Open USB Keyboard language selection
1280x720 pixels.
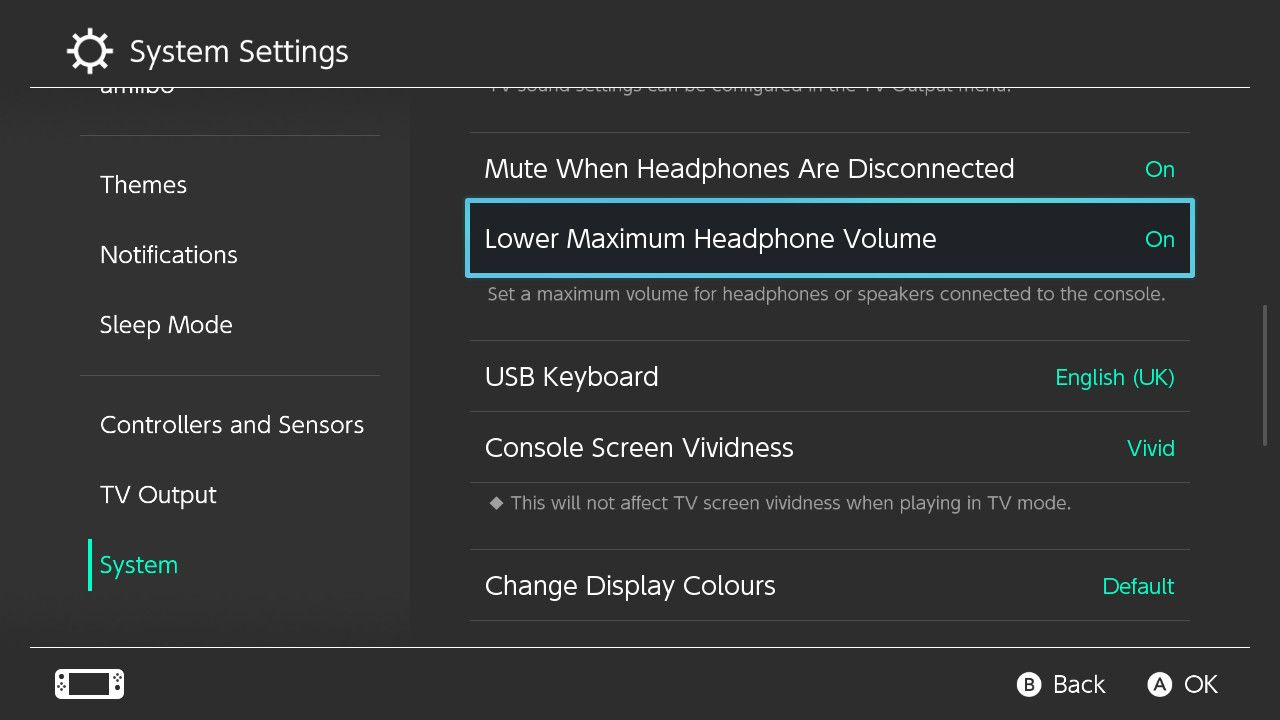click(x=829, y=377)
